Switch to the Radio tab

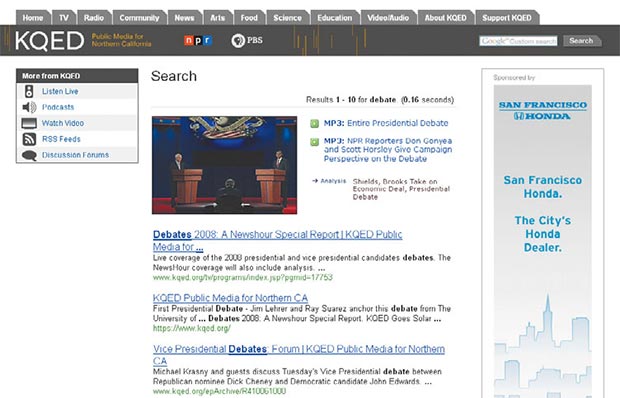pos(94,18)
